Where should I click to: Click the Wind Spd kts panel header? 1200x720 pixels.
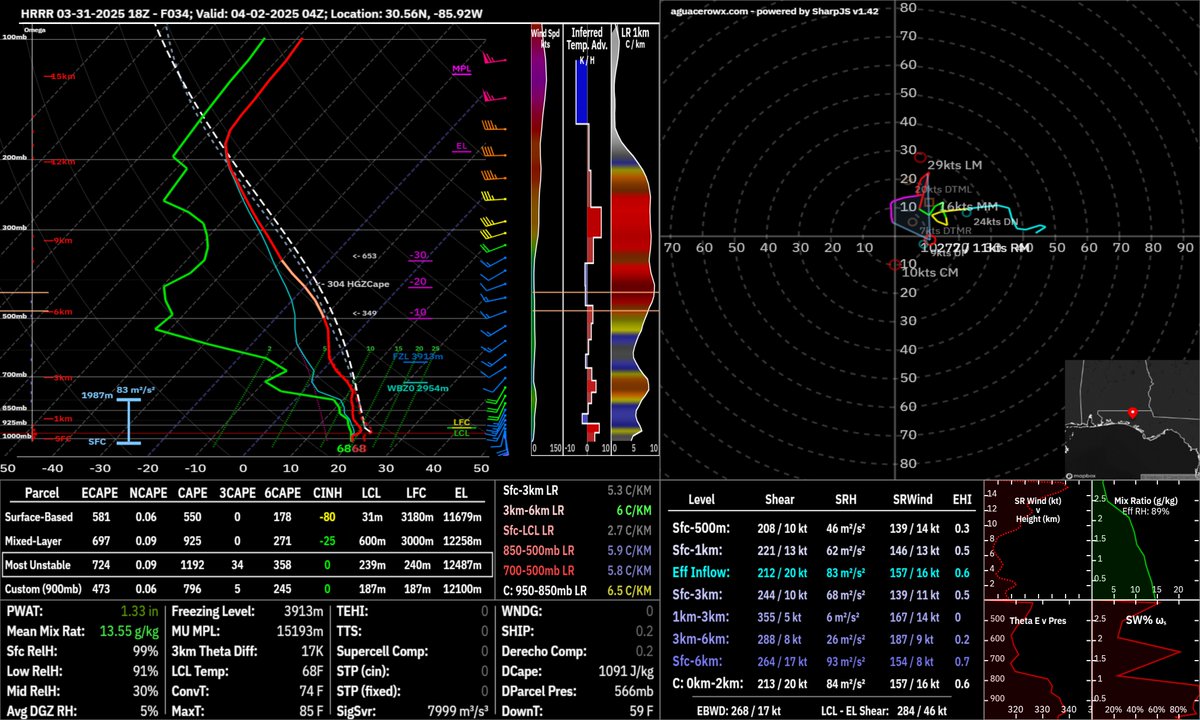pyautogui.click(x=545, y=38)
